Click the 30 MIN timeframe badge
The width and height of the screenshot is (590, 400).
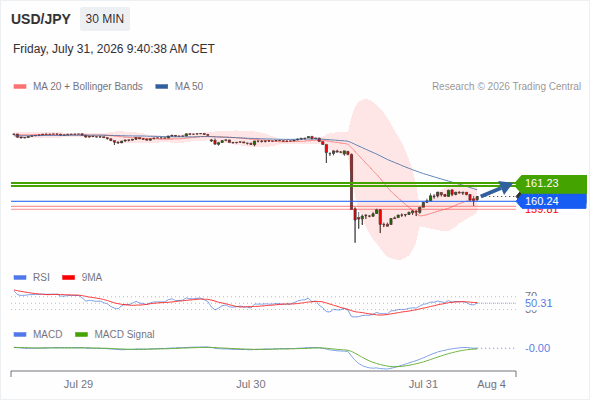click(x=105, y=19)
